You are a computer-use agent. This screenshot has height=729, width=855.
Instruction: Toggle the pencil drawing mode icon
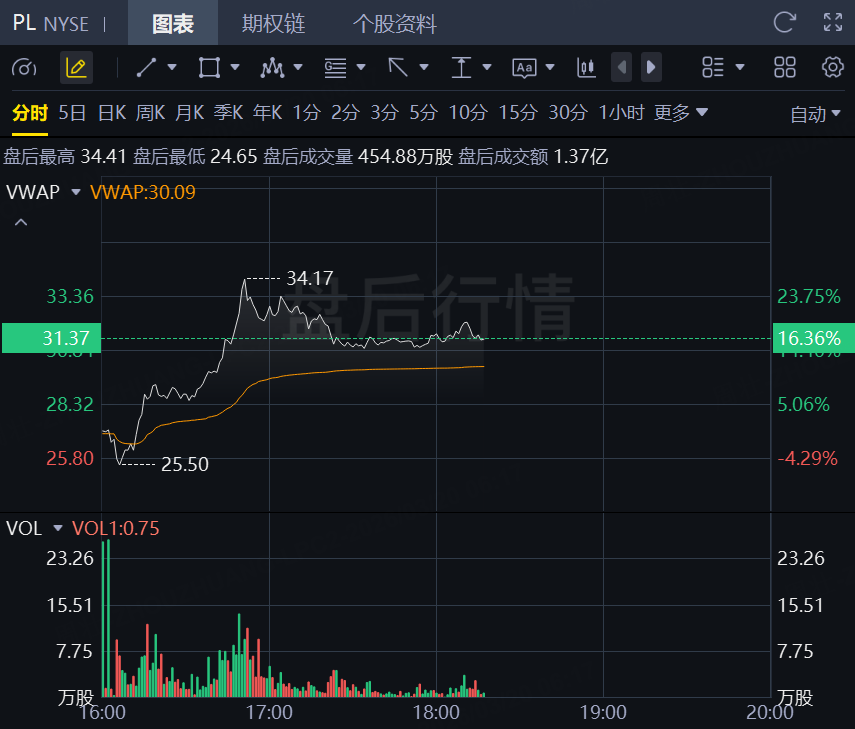tap(76, 68)
